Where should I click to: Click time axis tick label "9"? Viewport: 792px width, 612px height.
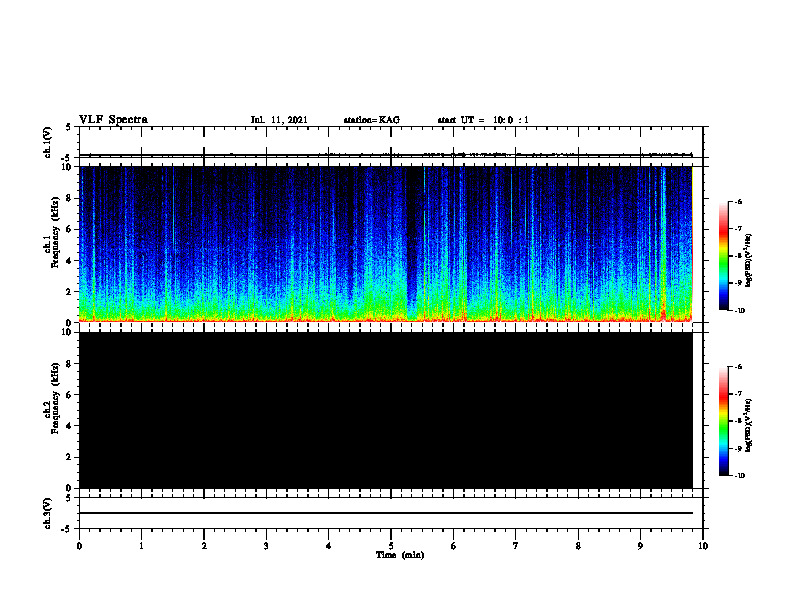click(640, 546)
